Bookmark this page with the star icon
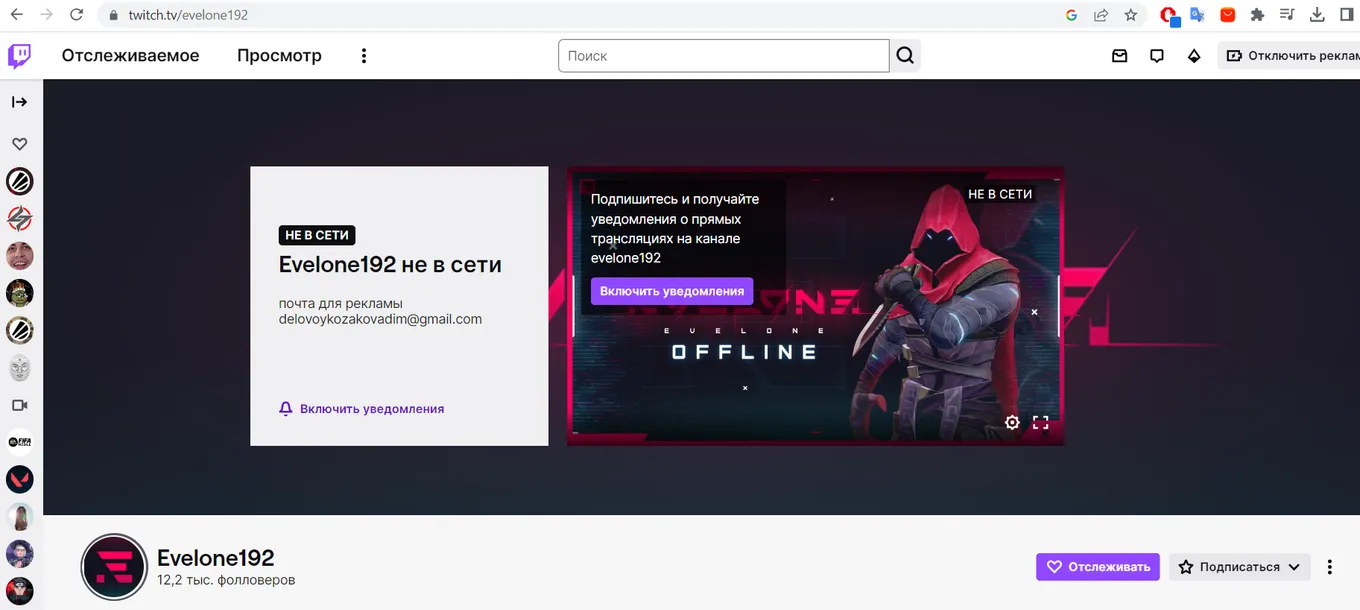1360x610 pixels. (1131, 15)
